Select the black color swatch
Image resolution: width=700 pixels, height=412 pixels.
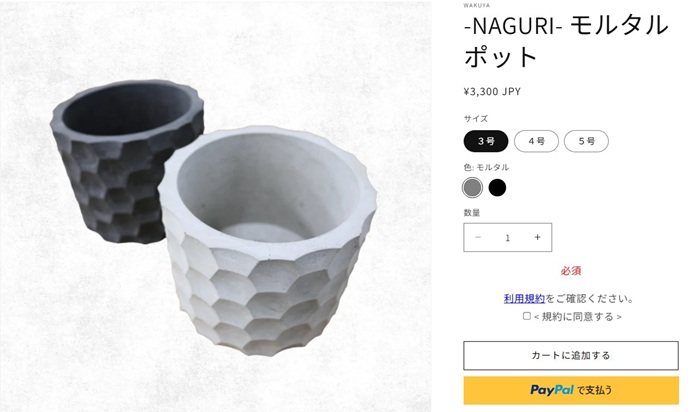497,187
